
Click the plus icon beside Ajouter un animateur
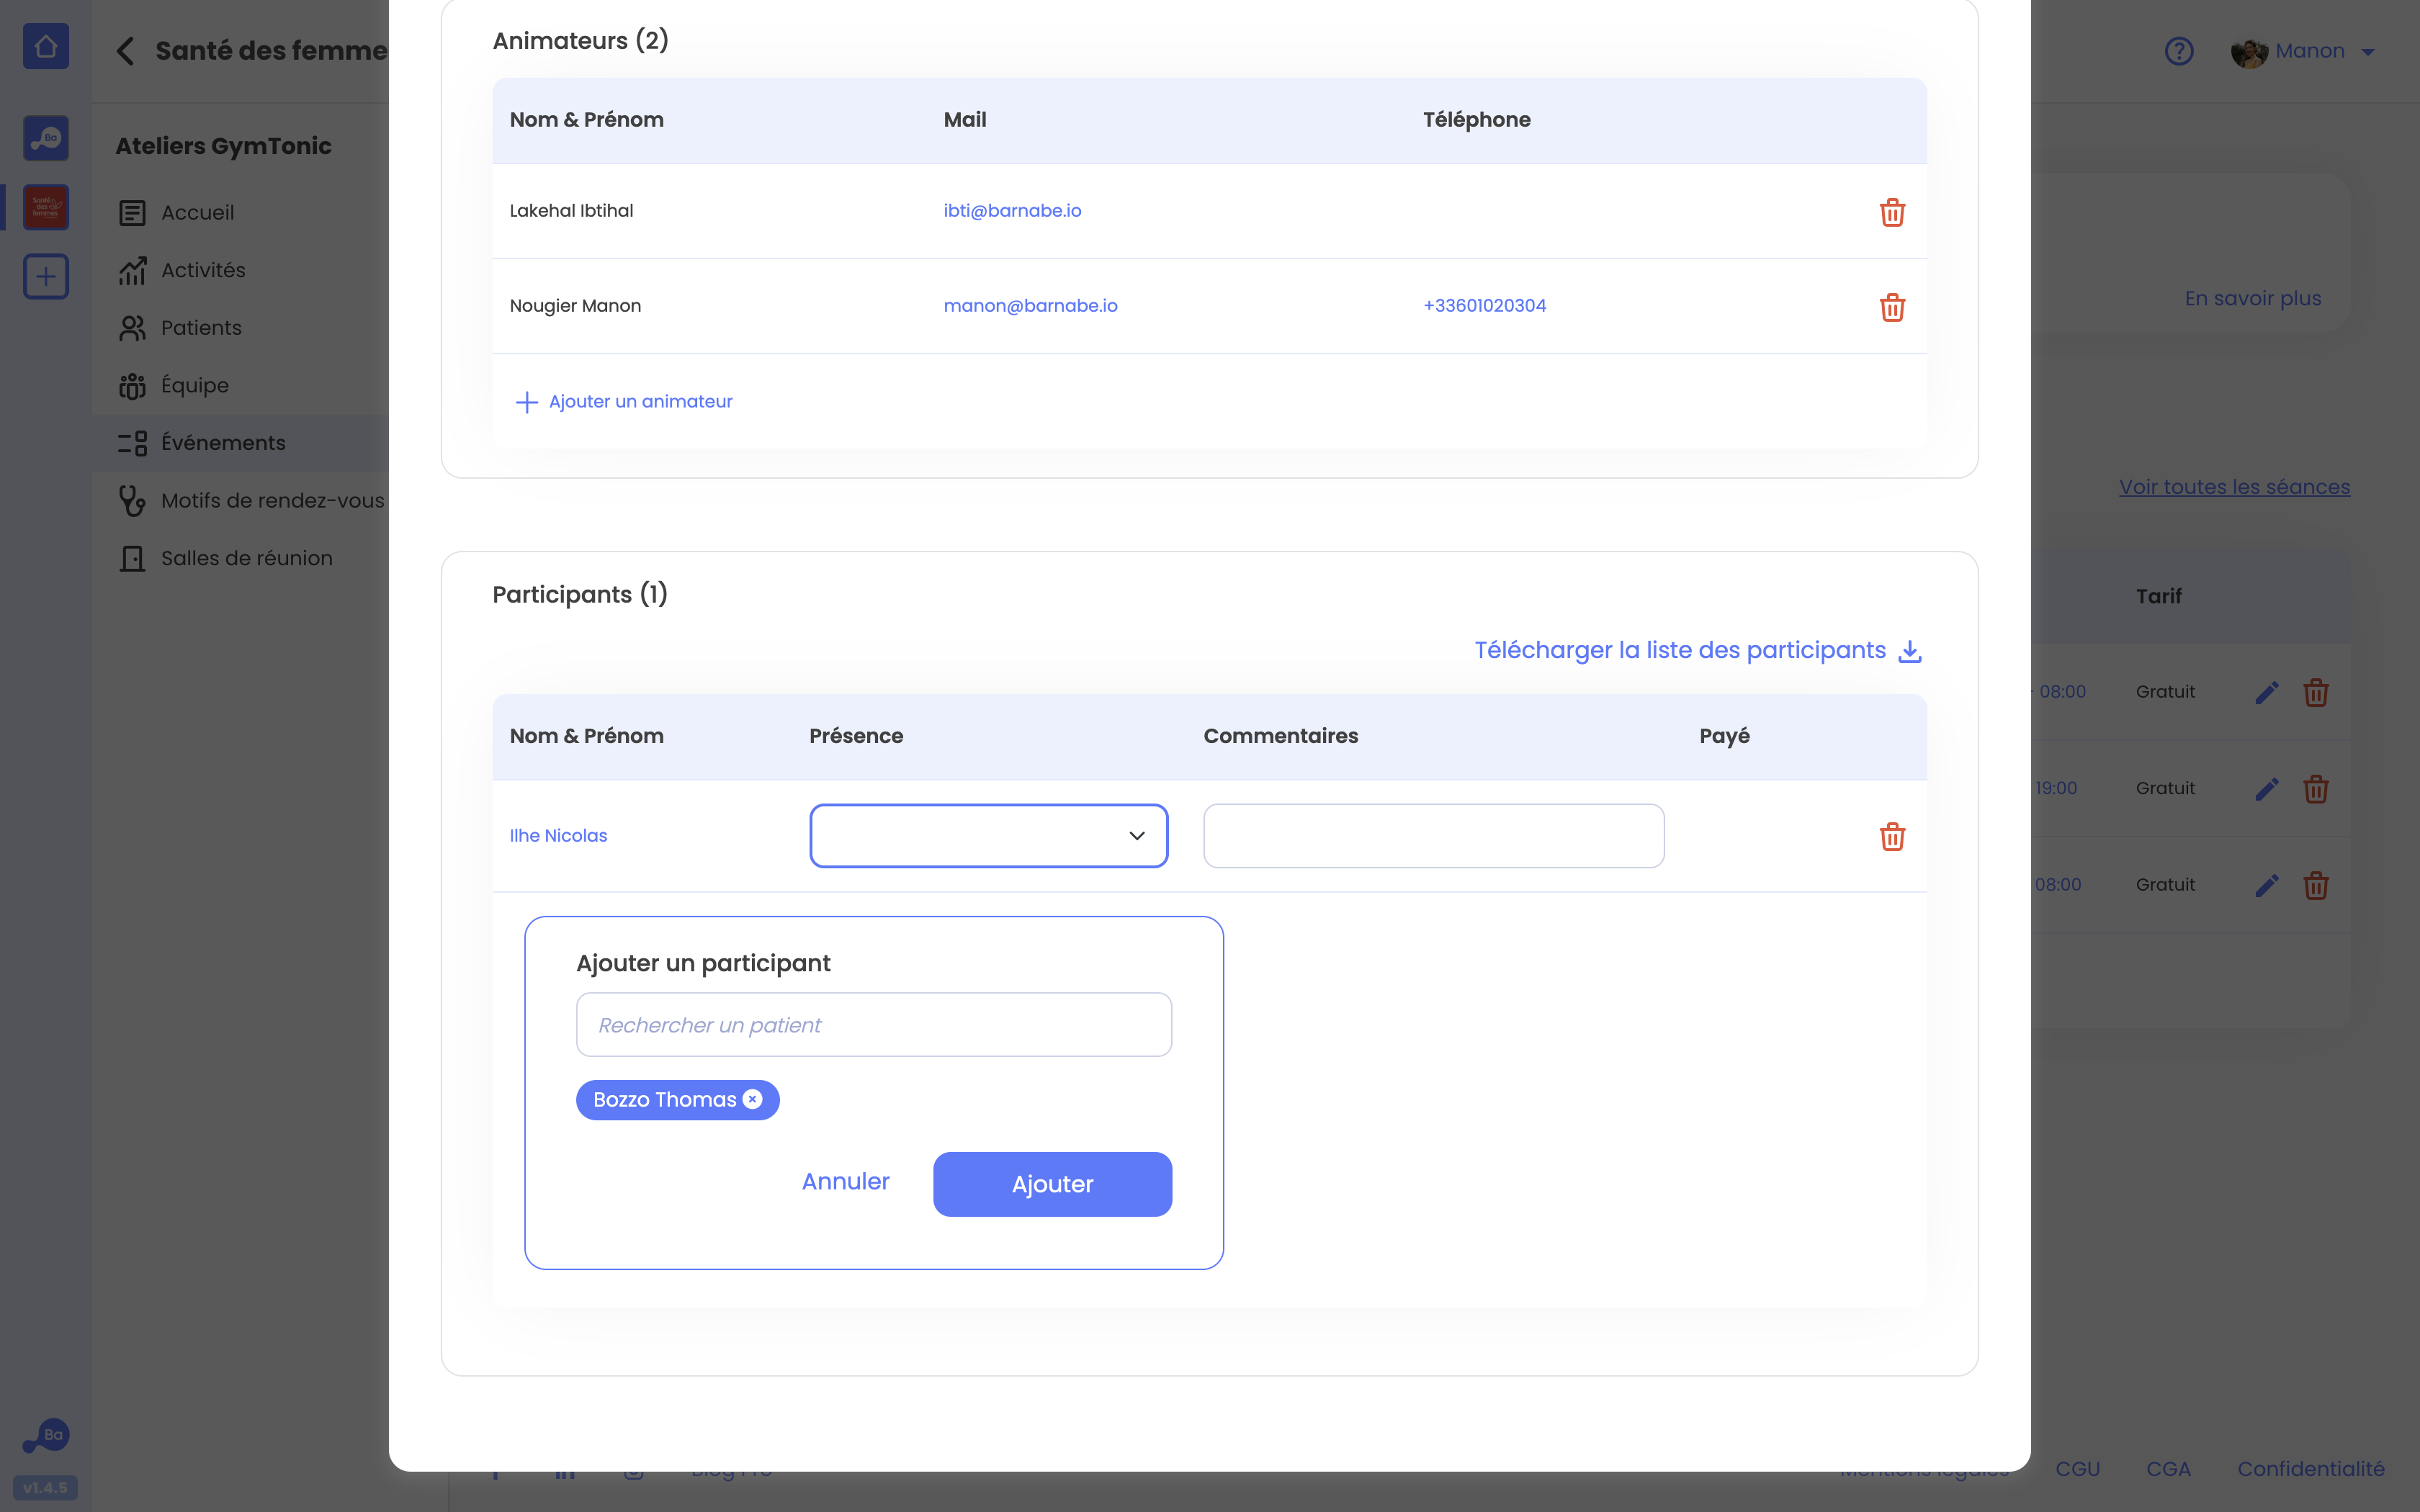(526, 402)
